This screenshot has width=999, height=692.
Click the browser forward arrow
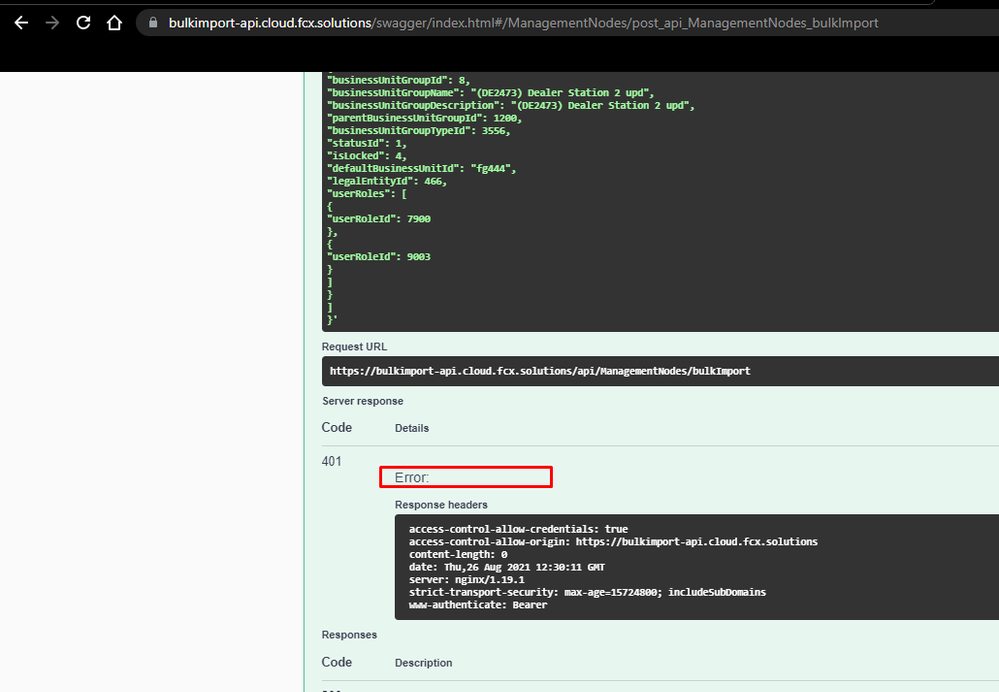tap(52, 22)
